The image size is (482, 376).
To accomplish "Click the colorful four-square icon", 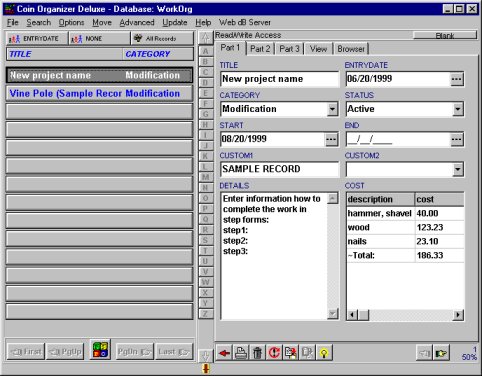I will (100, 350).
